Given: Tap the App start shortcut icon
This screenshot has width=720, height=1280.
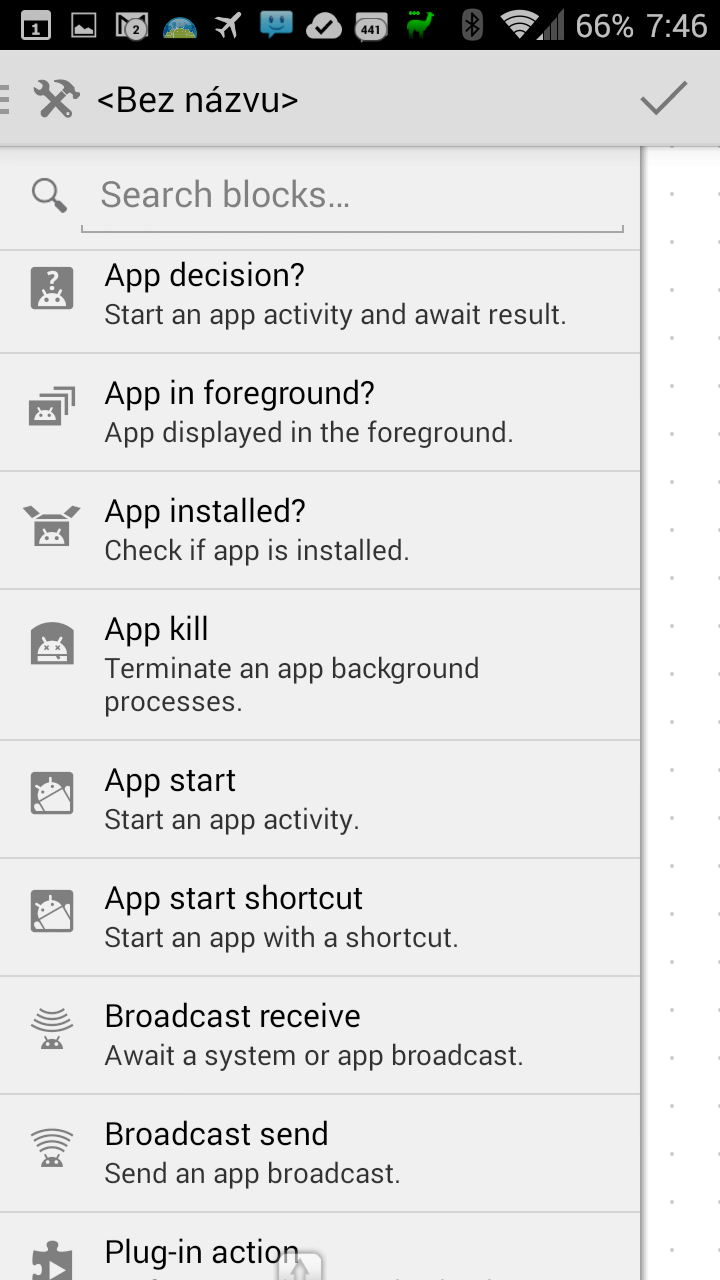Looking at the screenshot, I should pos(52,912).
